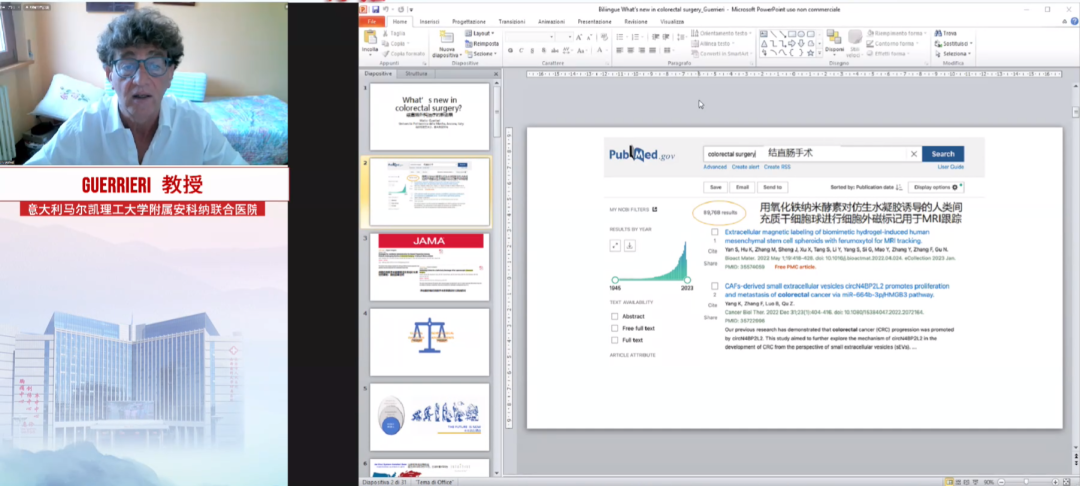Click zoom out minus button
Image resolution: width=1080 pixels, height=486 pixels.
pyautogui.click(x=1001, y=482)
